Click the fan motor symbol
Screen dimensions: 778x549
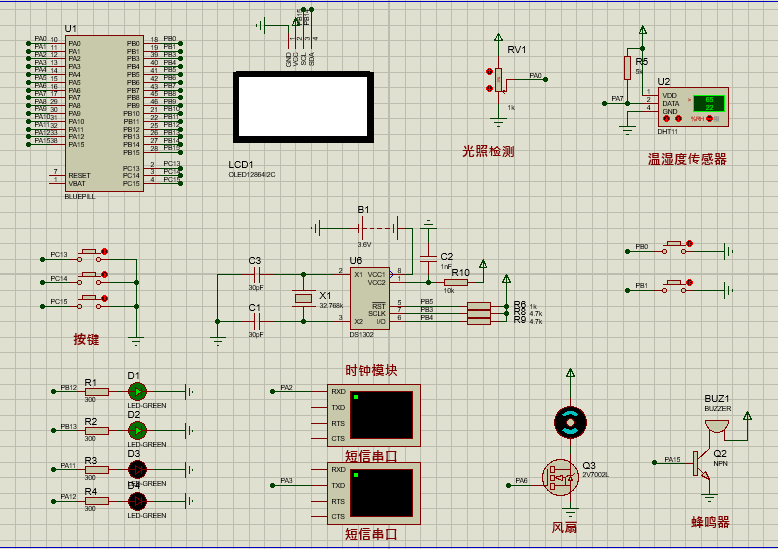pyautogui.click(x=571, y=422)
